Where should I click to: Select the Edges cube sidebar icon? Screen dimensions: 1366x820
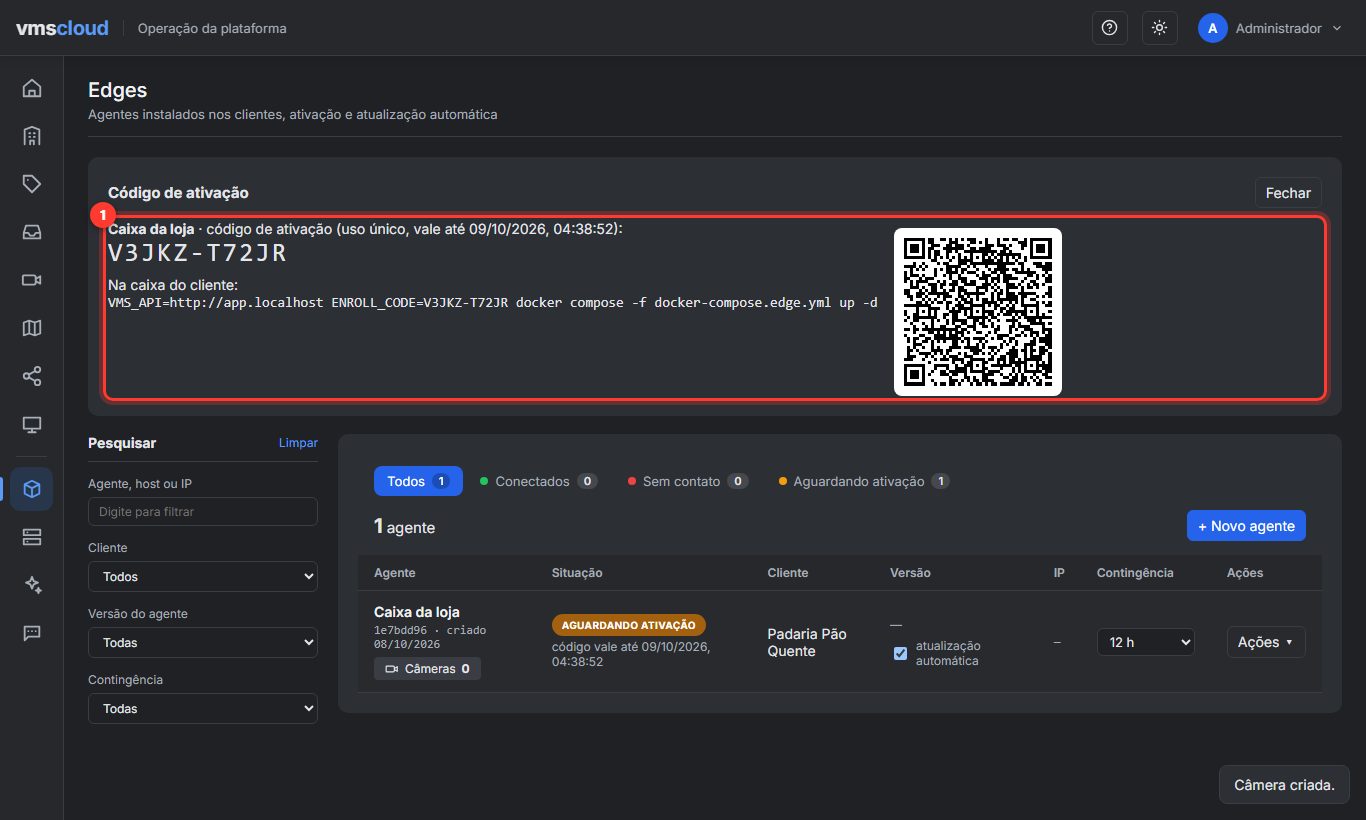[x=32, y=489]
